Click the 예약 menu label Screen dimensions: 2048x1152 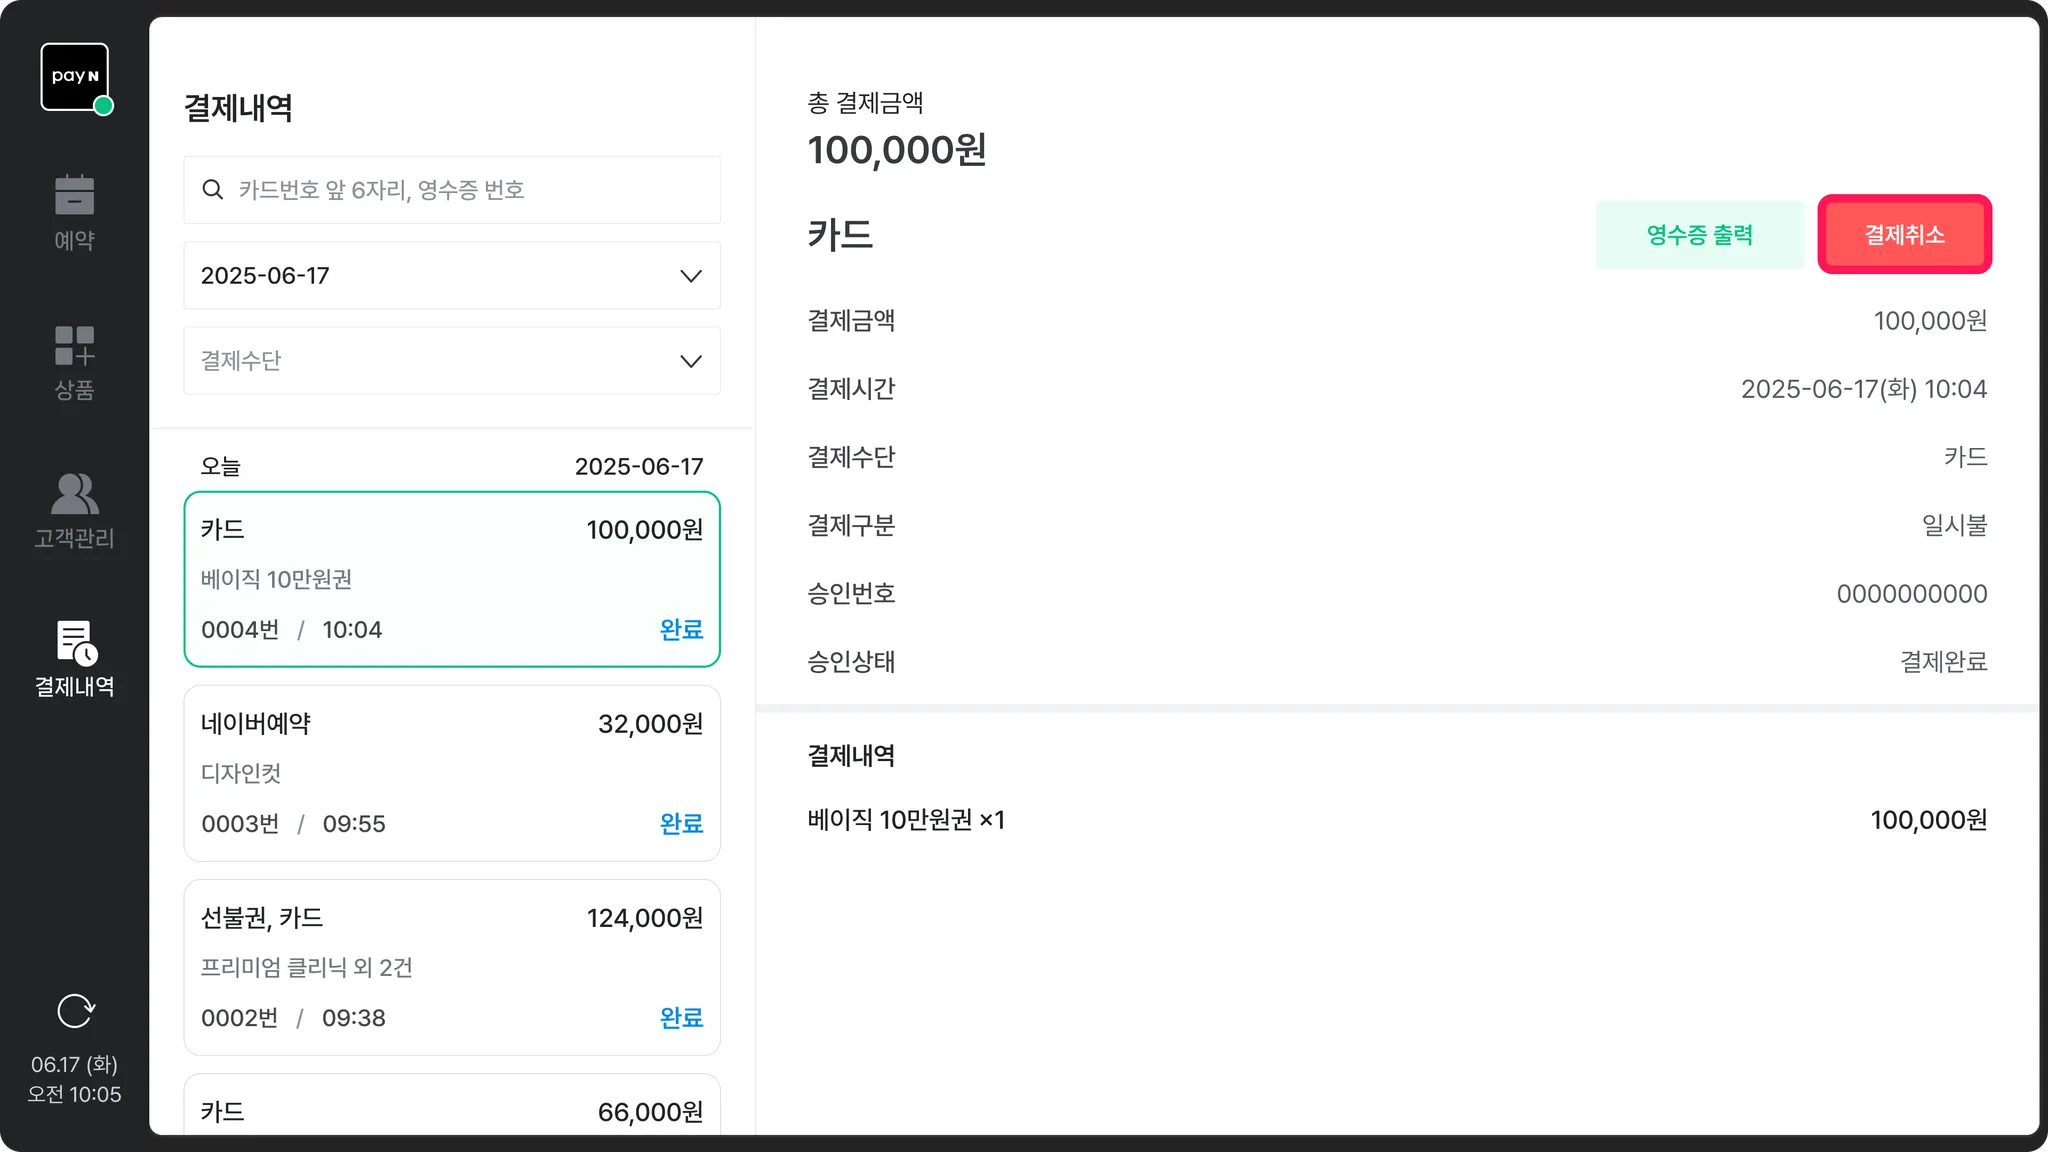pos(74,240)
